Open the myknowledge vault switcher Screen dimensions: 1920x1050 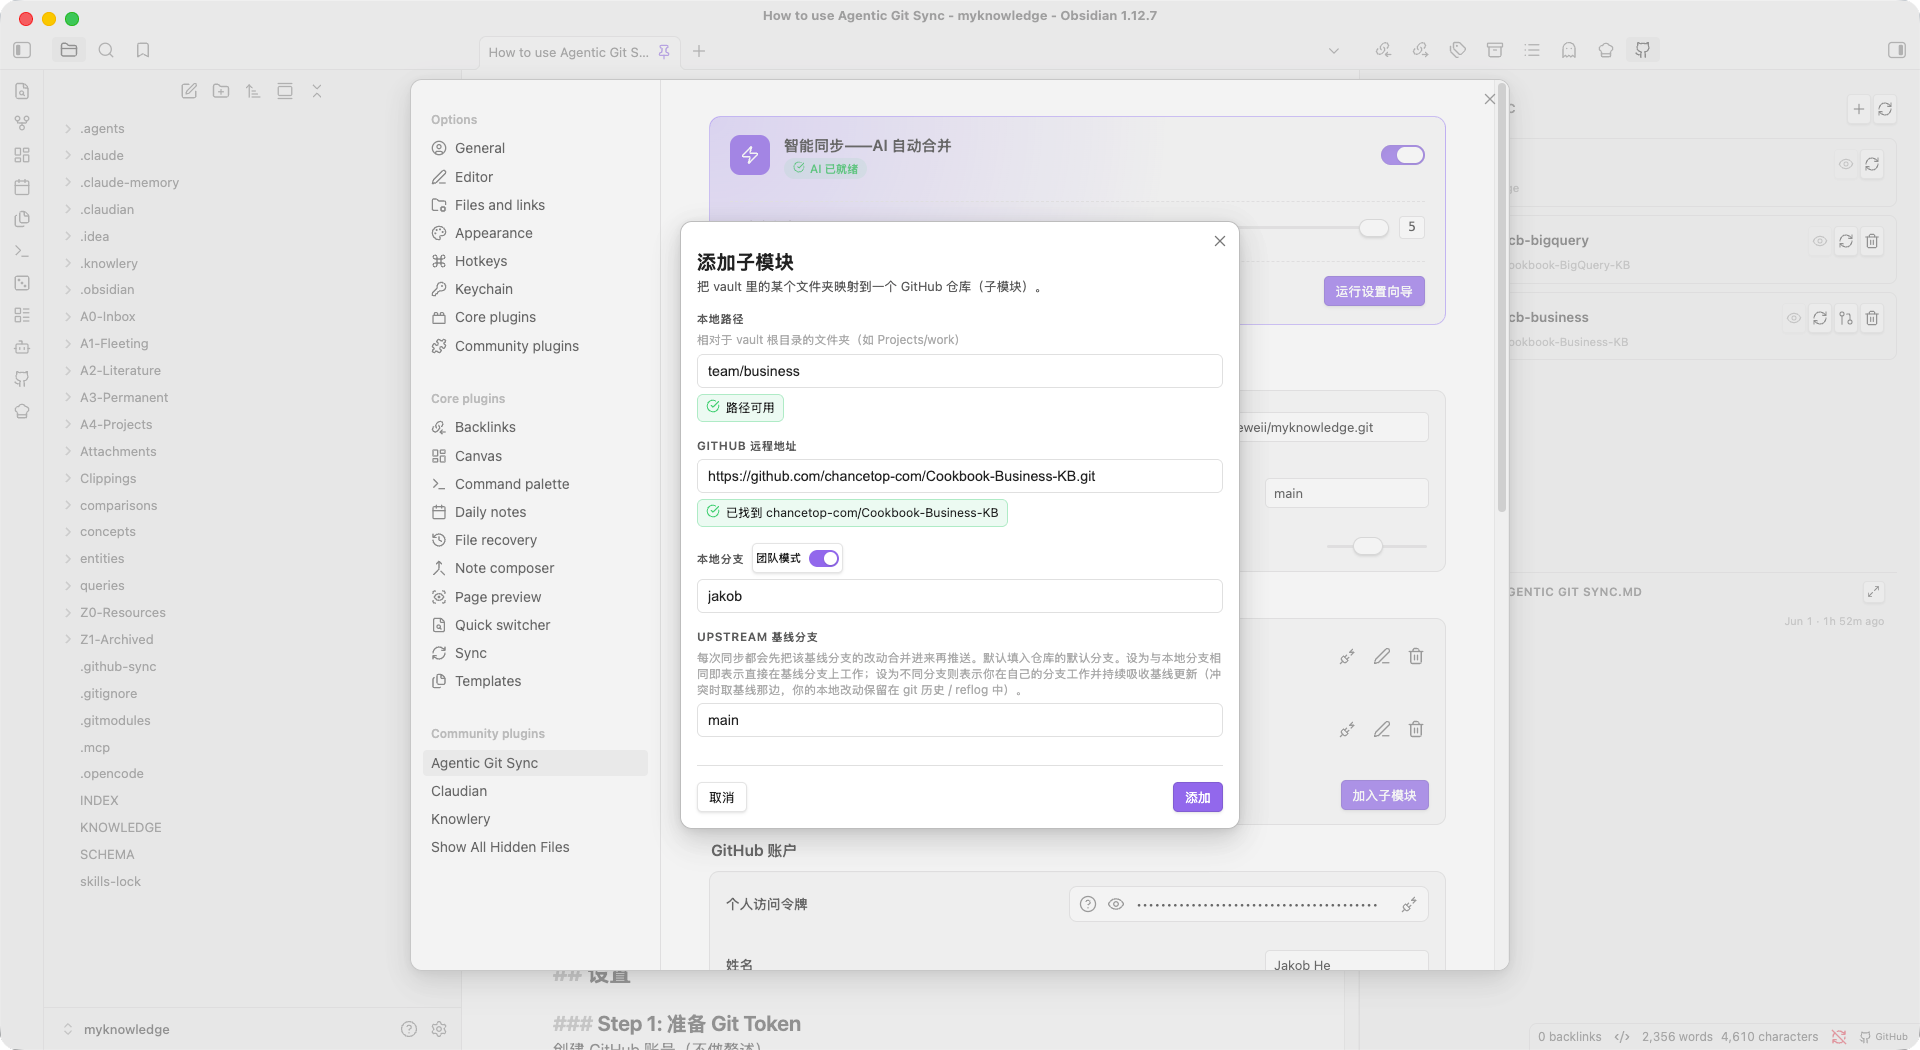[x=116, y=1029]
